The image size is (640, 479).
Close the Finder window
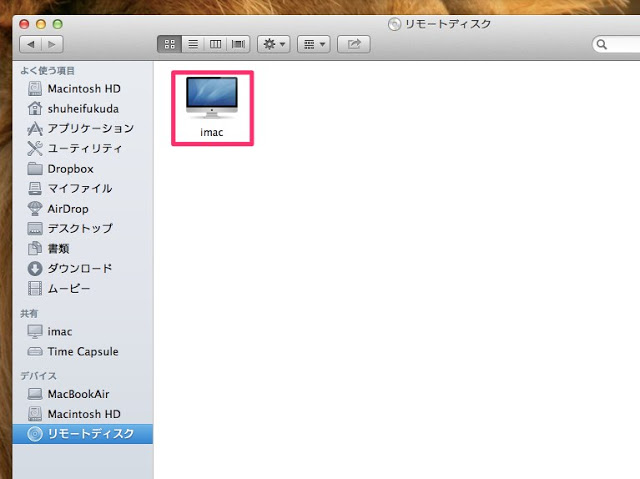point(24,24)
